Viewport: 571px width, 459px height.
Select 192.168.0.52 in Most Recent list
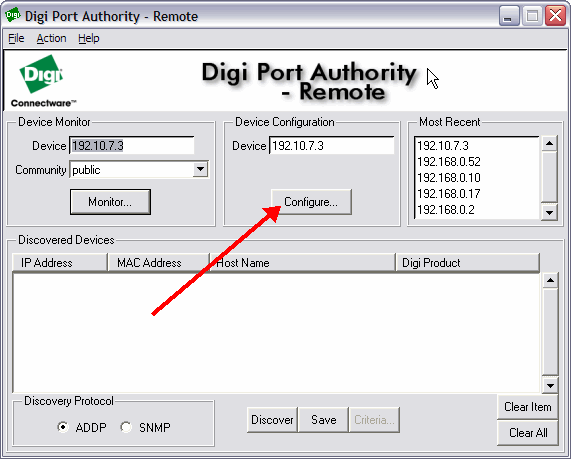449,162
